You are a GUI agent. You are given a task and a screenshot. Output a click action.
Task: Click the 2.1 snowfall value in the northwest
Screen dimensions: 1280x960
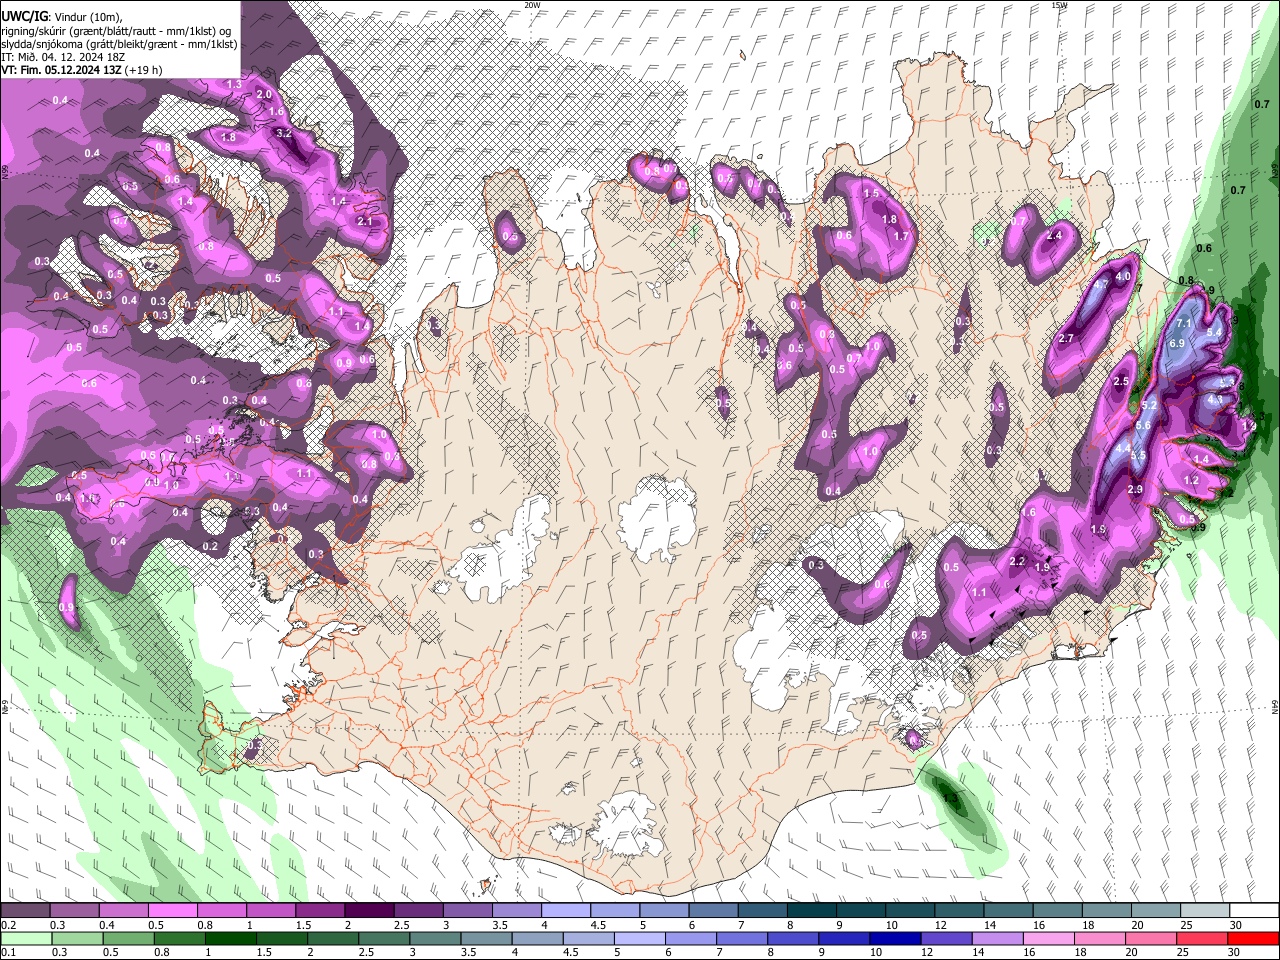(365, 222)
